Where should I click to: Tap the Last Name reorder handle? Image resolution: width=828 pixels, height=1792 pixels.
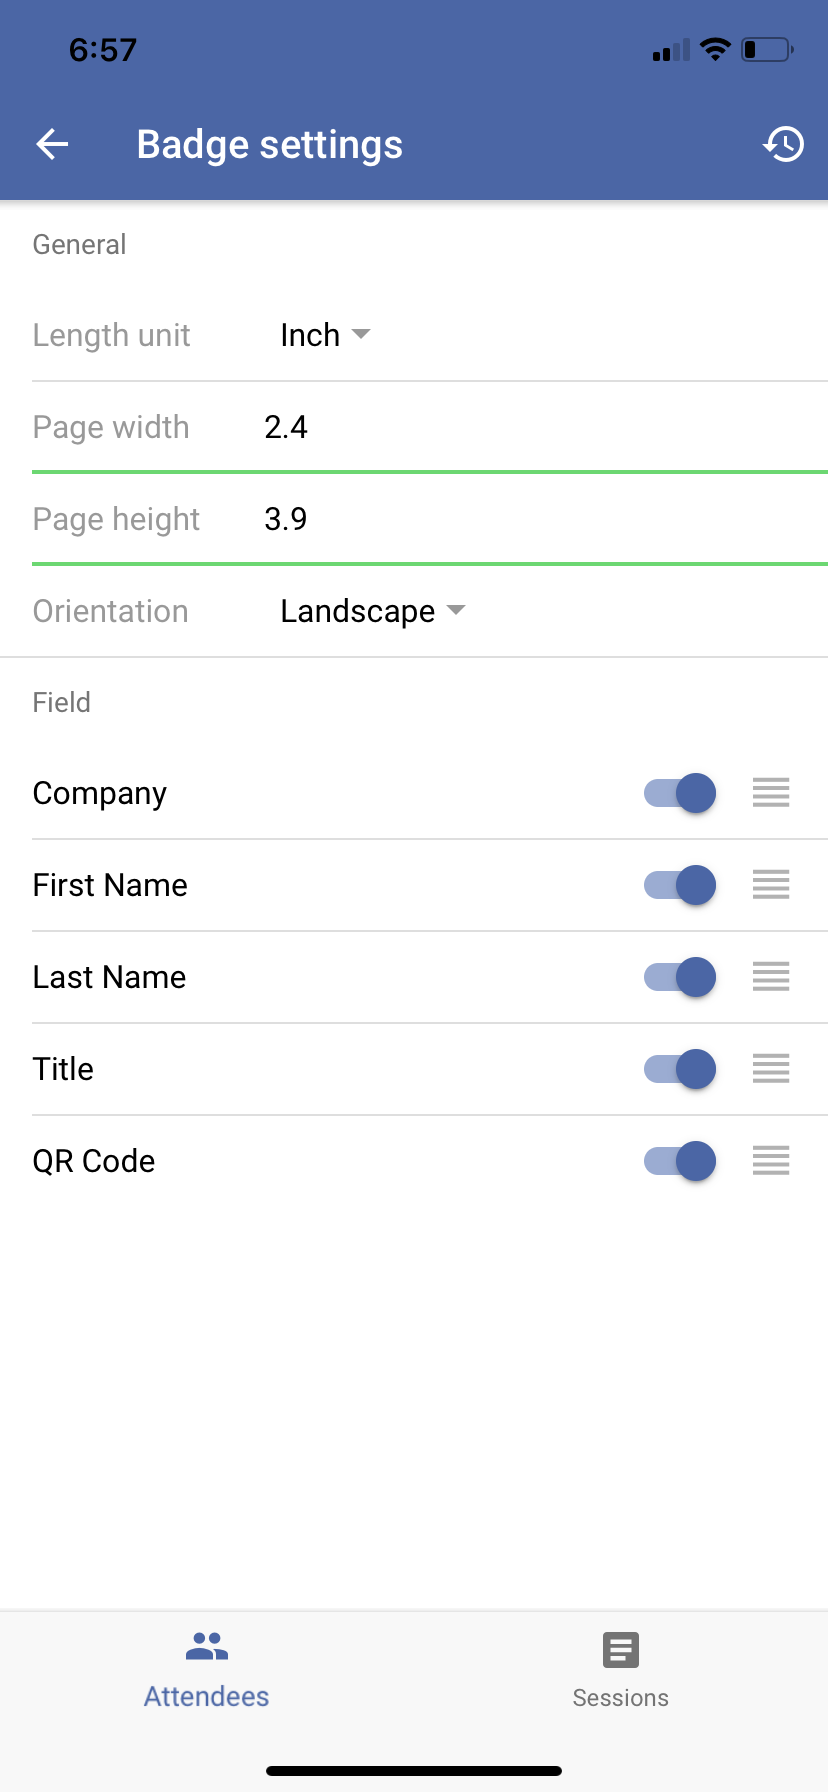click(x=771, y=977)
